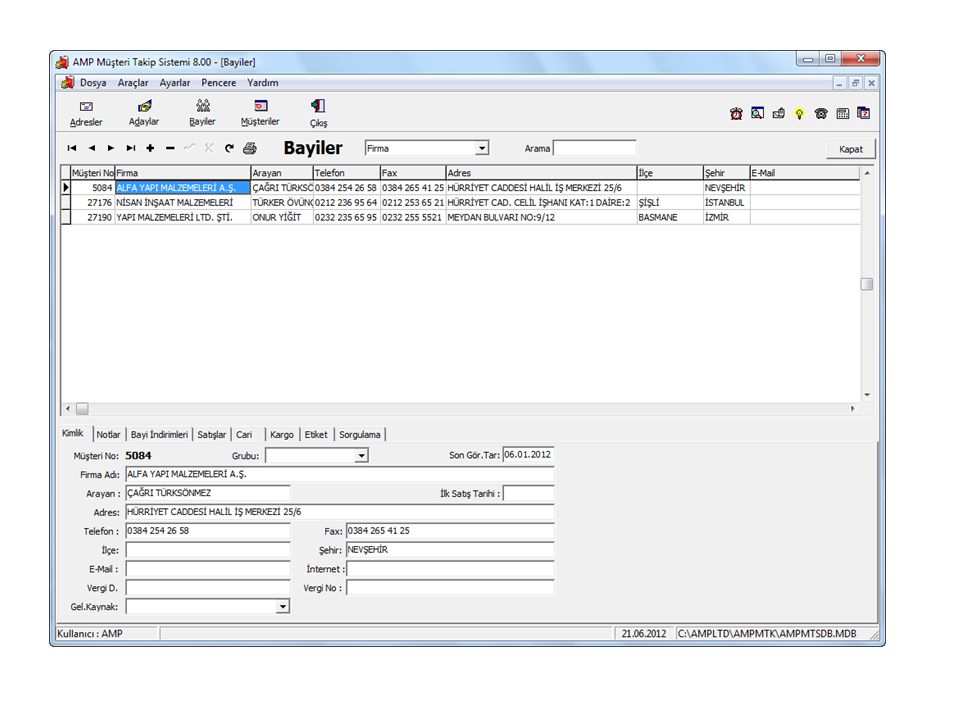Click the yellow light bulb icon

[x=800, y=113]
